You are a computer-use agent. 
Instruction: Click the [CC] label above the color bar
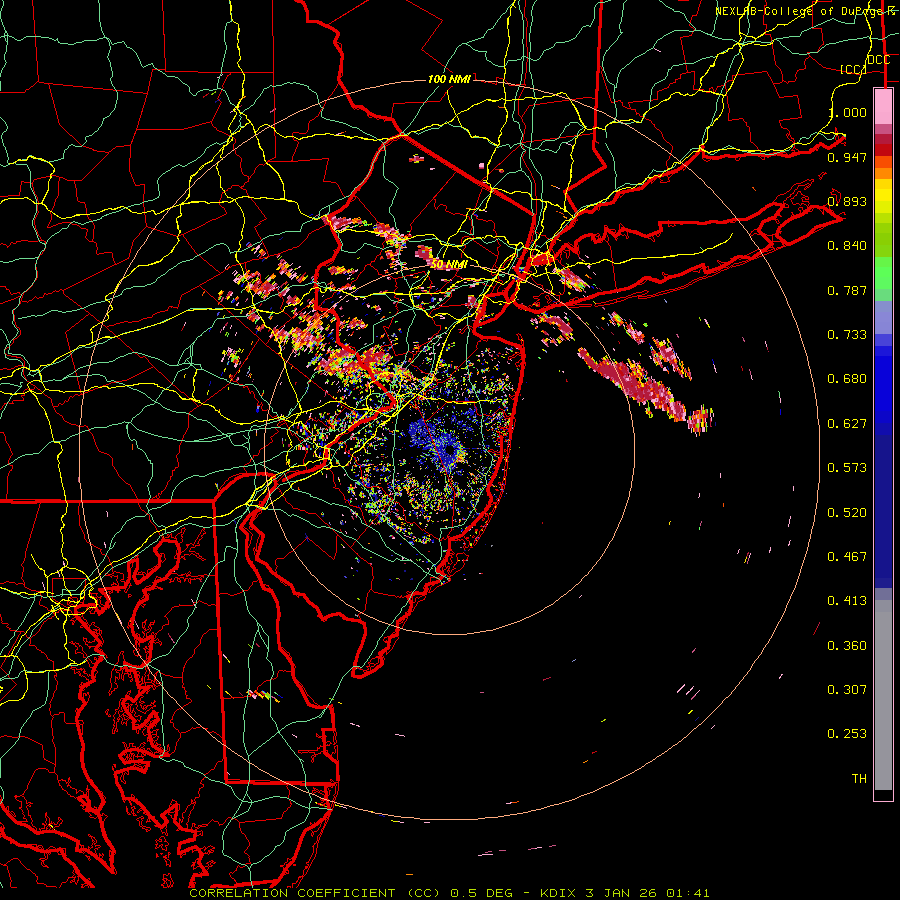[x=853, y=69]
